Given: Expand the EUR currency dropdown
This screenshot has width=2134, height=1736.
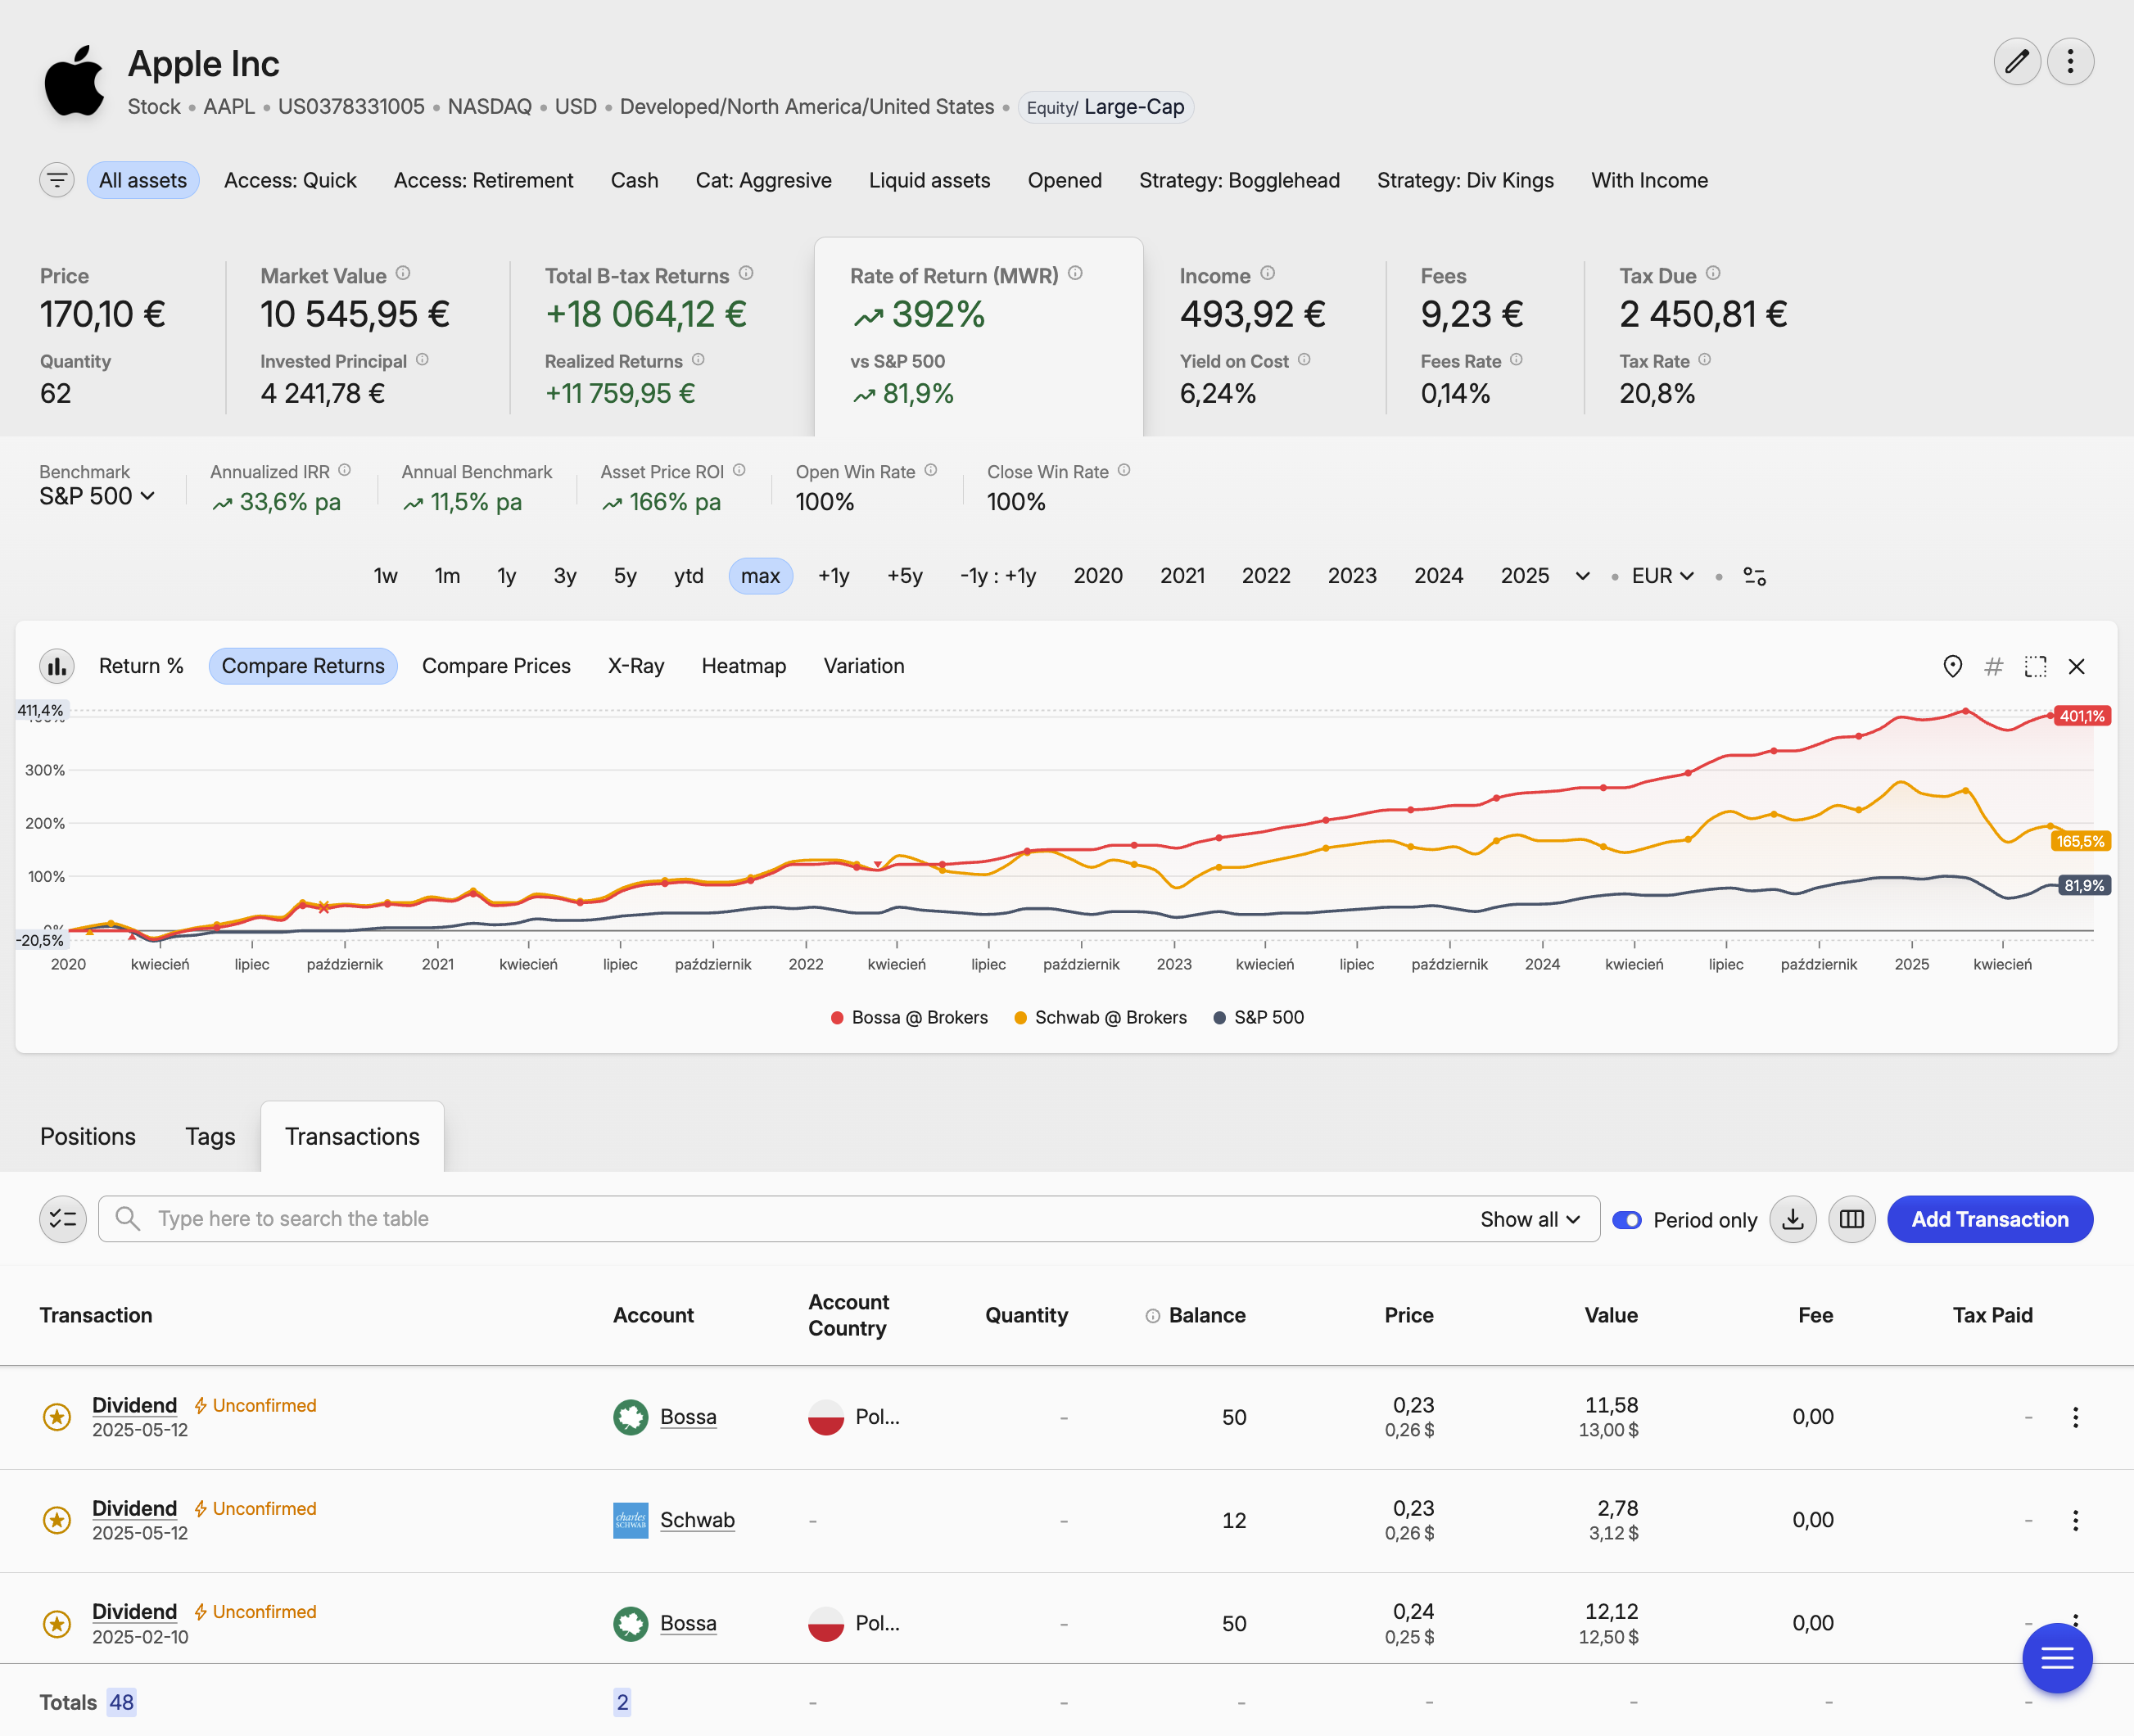Looking at the screenshot, I should pyautogui.click(x=1662, y=576).
